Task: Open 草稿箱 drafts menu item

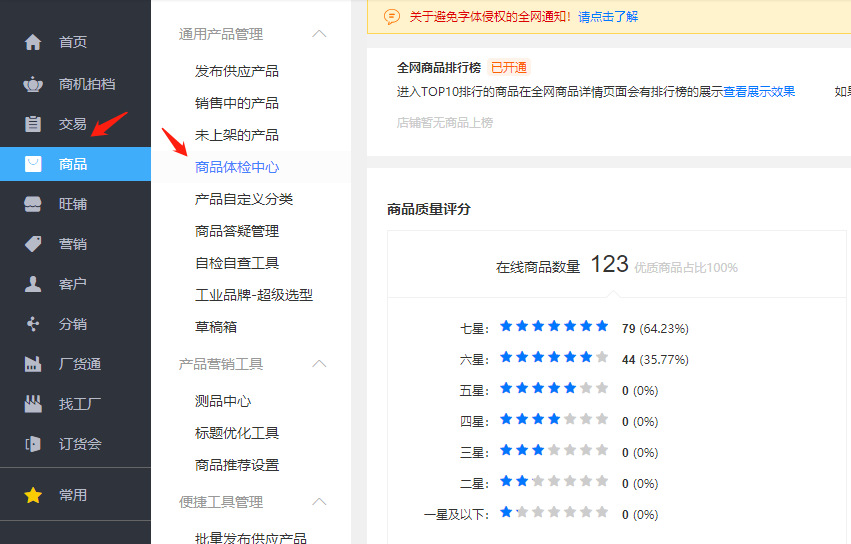Action: tap(216, 327)
